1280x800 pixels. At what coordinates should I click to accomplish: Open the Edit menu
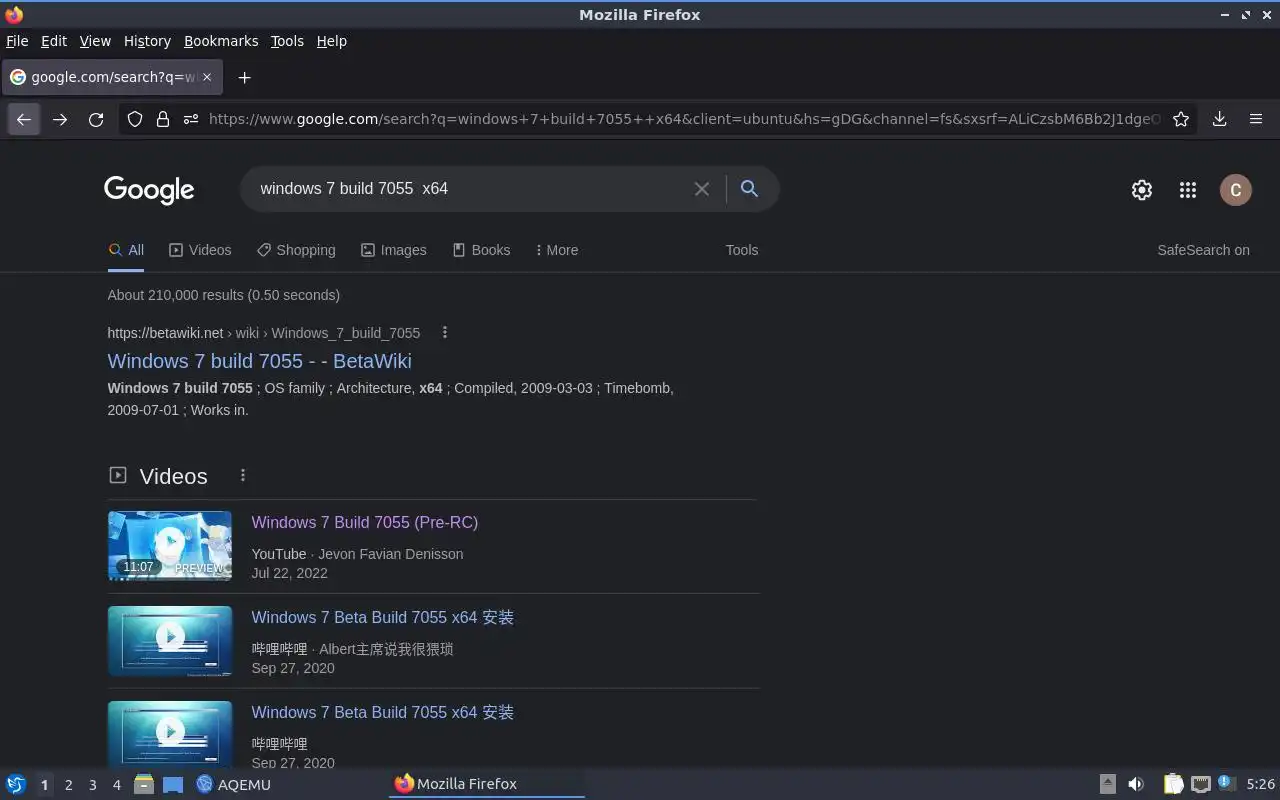coord(54,41)
